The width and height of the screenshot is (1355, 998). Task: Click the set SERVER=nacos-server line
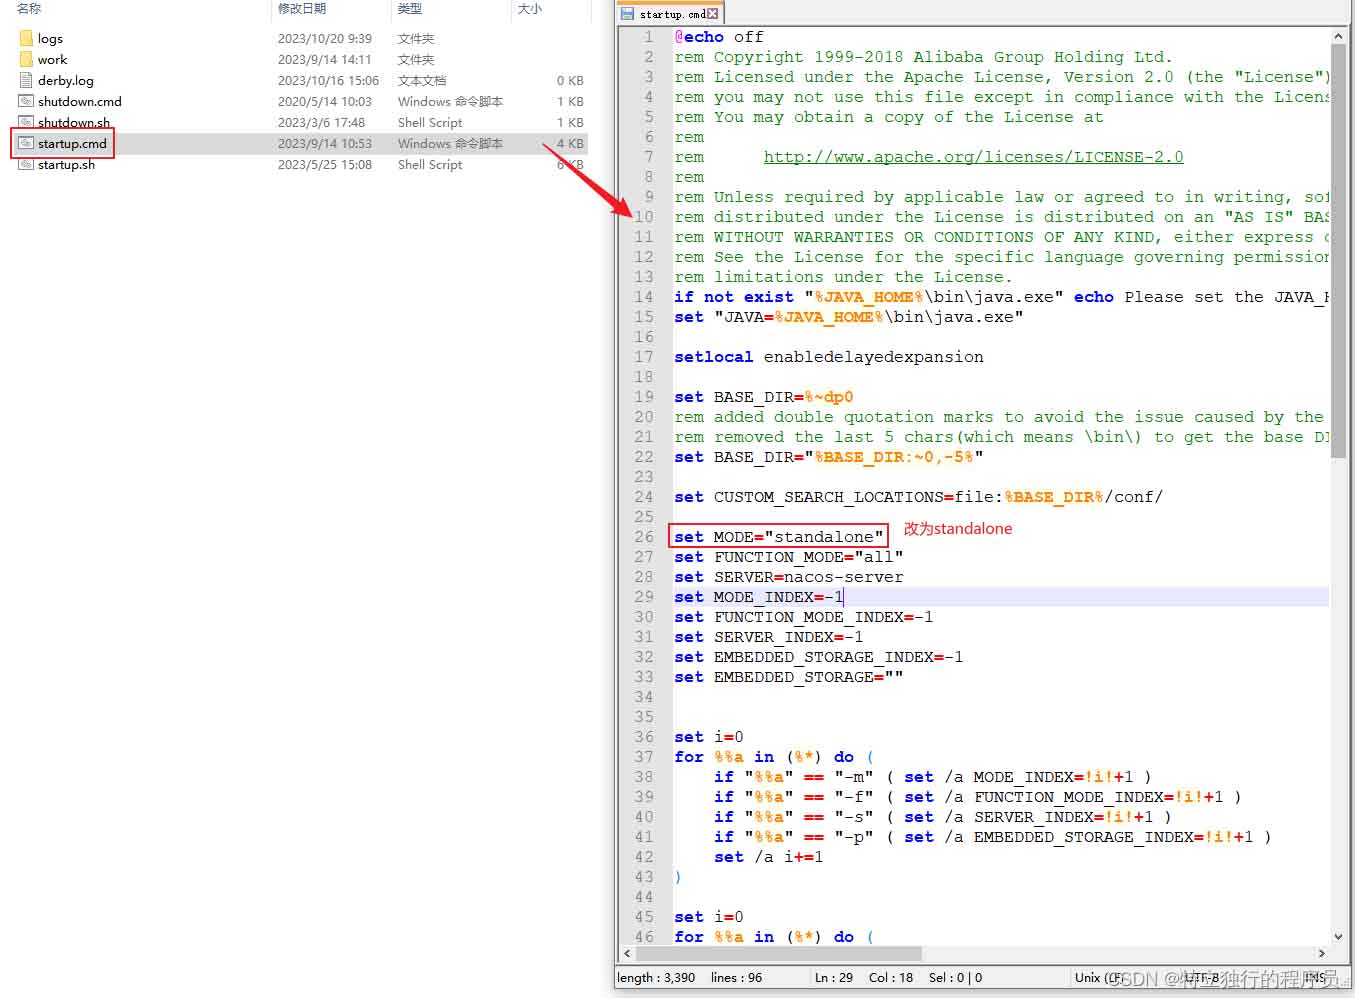pyautogui.click(x=788, y=577)
